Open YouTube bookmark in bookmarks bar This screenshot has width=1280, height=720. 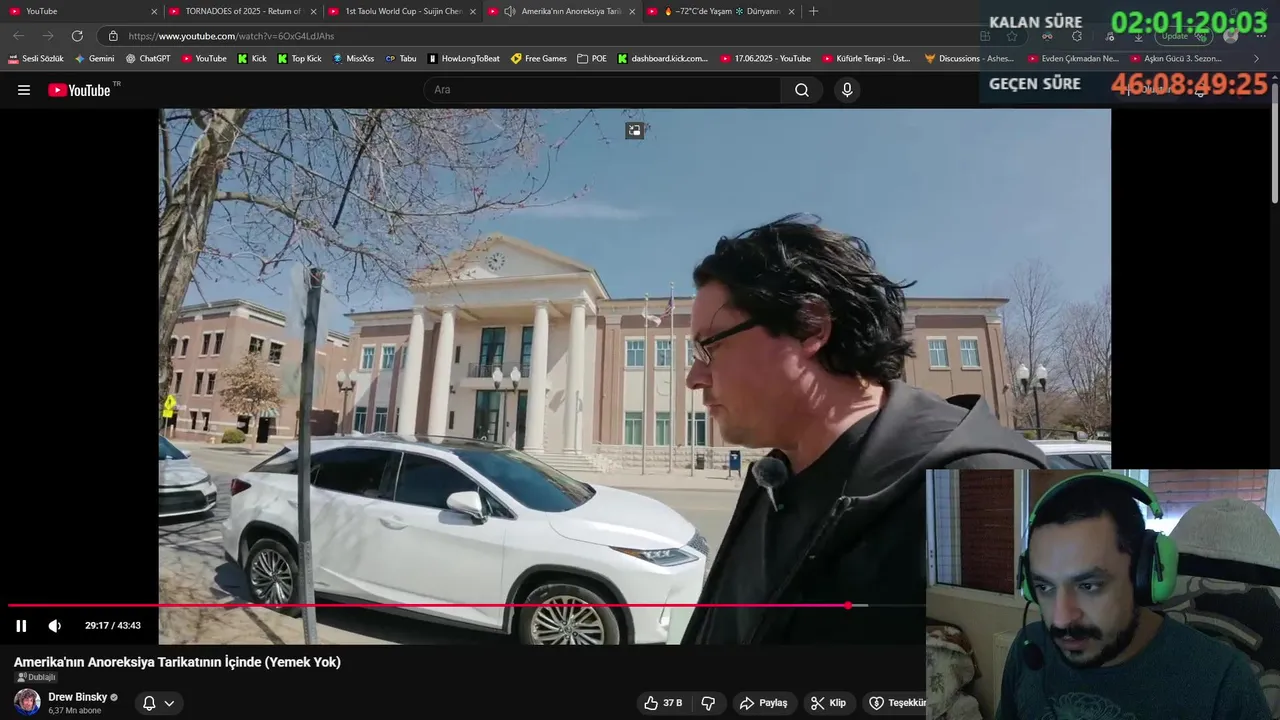pyautogui.click(x=204, y=58)
